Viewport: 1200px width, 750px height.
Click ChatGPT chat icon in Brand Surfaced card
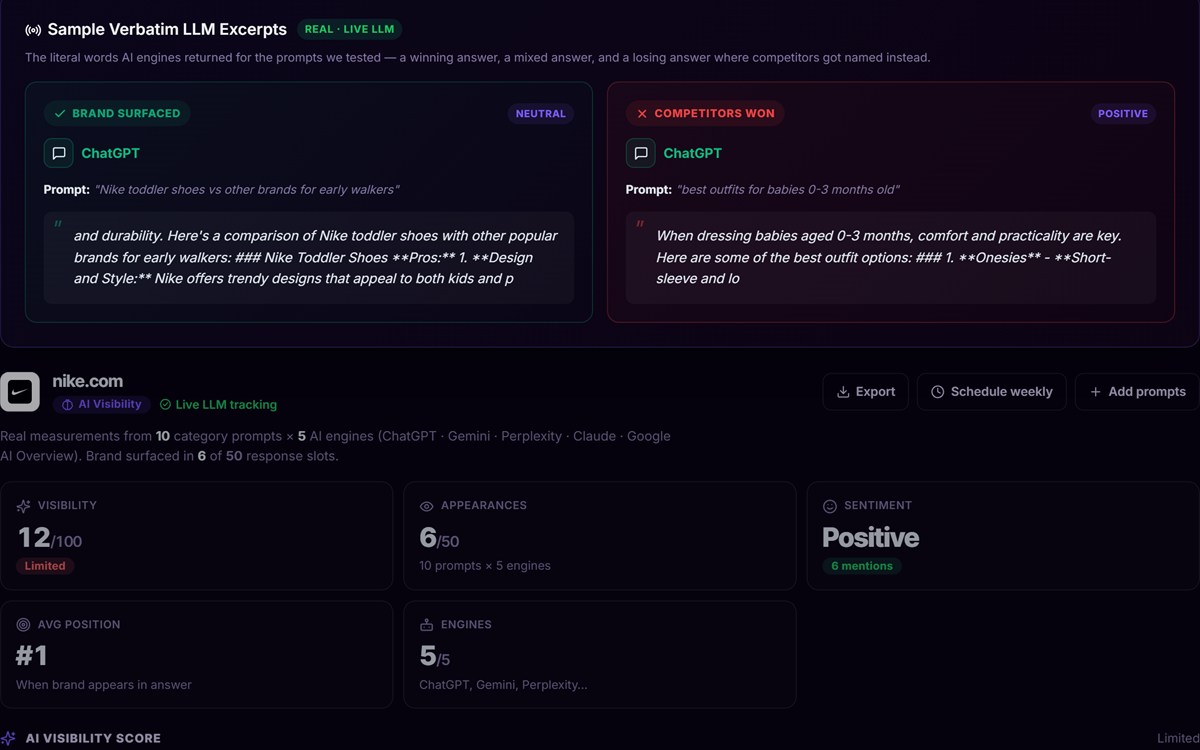tap(58, 153)
